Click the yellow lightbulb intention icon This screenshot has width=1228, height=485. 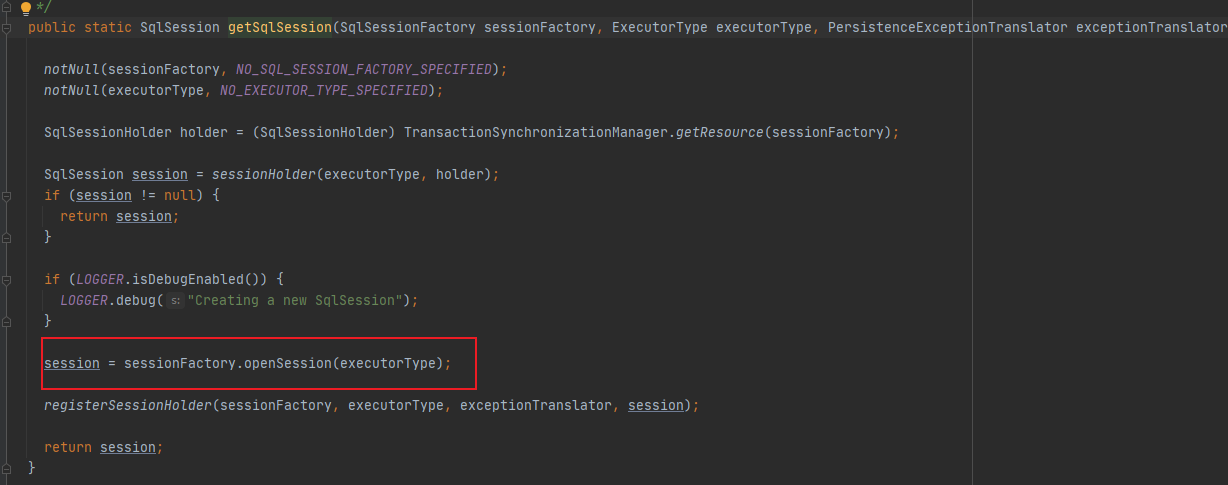point(27,7)
